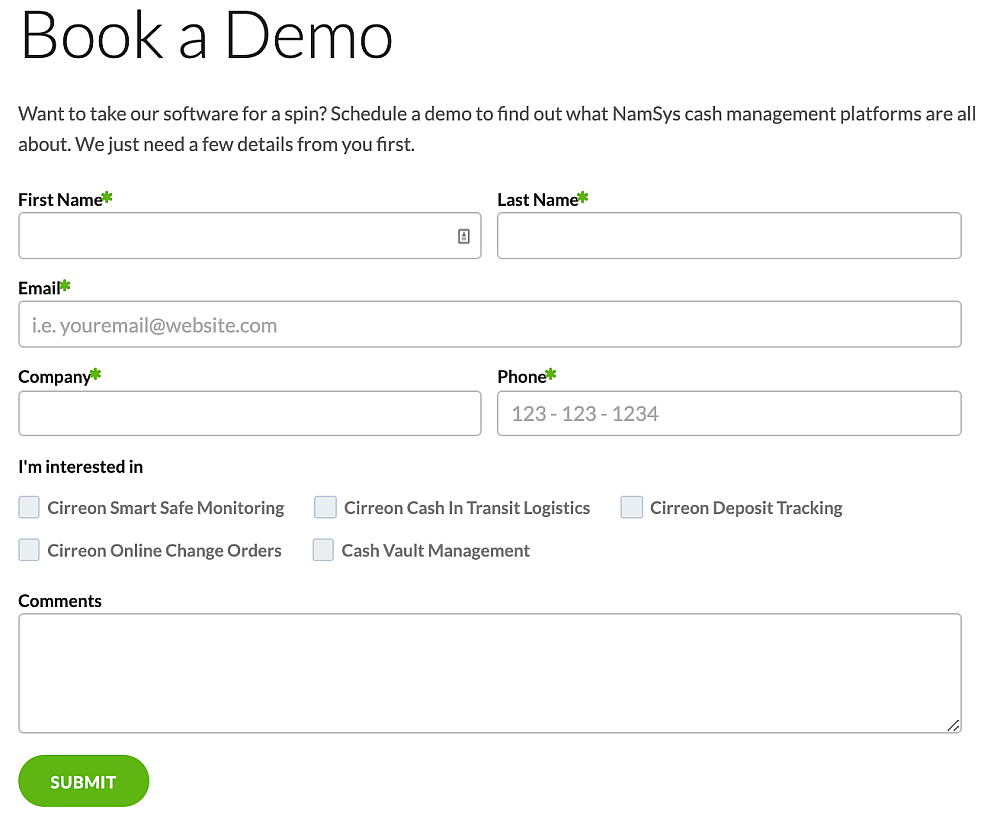Screen dimensions: 1000x819
Task: Click the intro paragraph mentioning NamSys
Action: [x=497, y=129]
